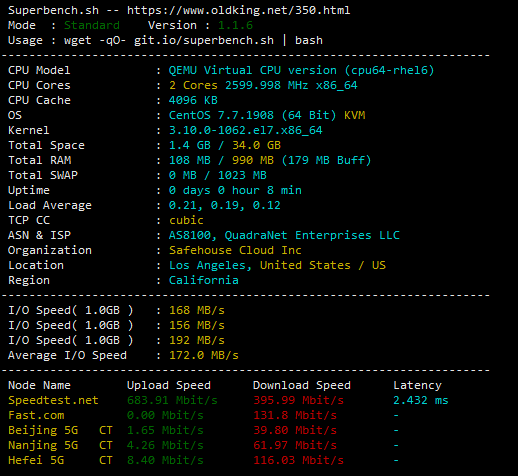Click the Fast.com download speed
The height and width of the screenshot is (476, 518).
pyautogui.click(x=295, y=415)
